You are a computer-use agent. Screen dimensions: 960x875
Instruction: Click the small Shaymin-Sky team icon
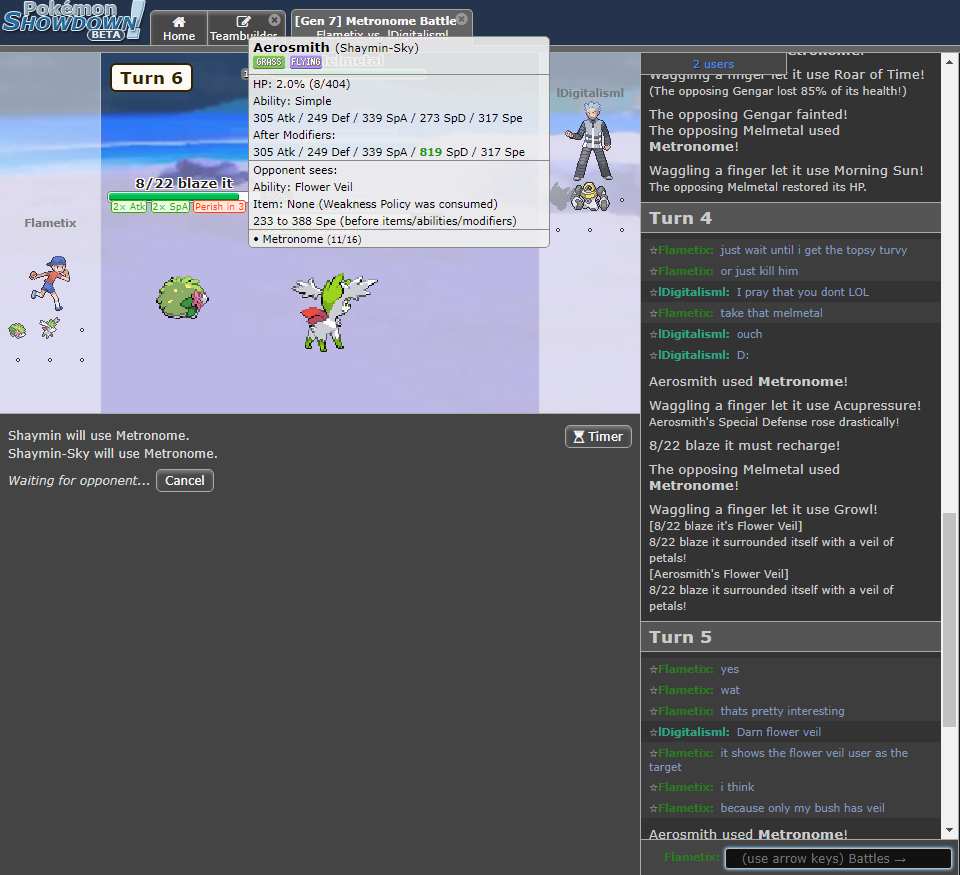[50, 328]
